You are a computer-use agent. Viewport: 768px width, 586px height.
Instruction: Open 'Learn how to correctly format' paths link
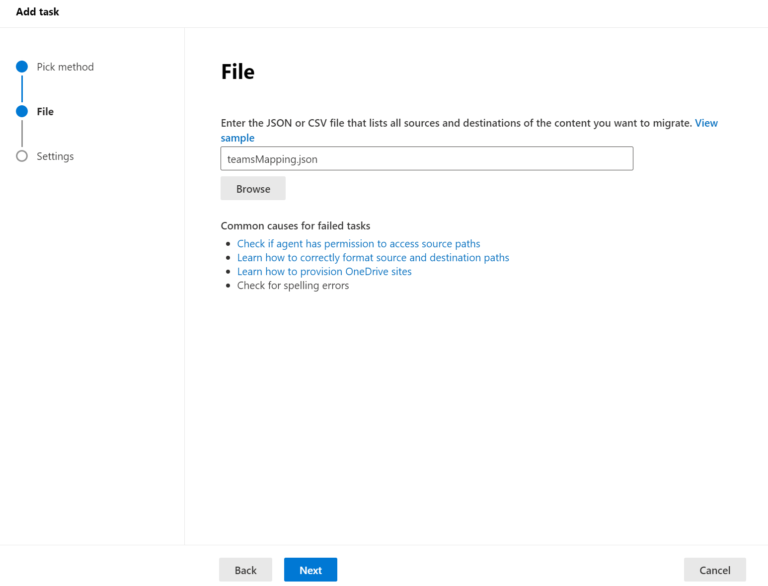click(373, 257)
